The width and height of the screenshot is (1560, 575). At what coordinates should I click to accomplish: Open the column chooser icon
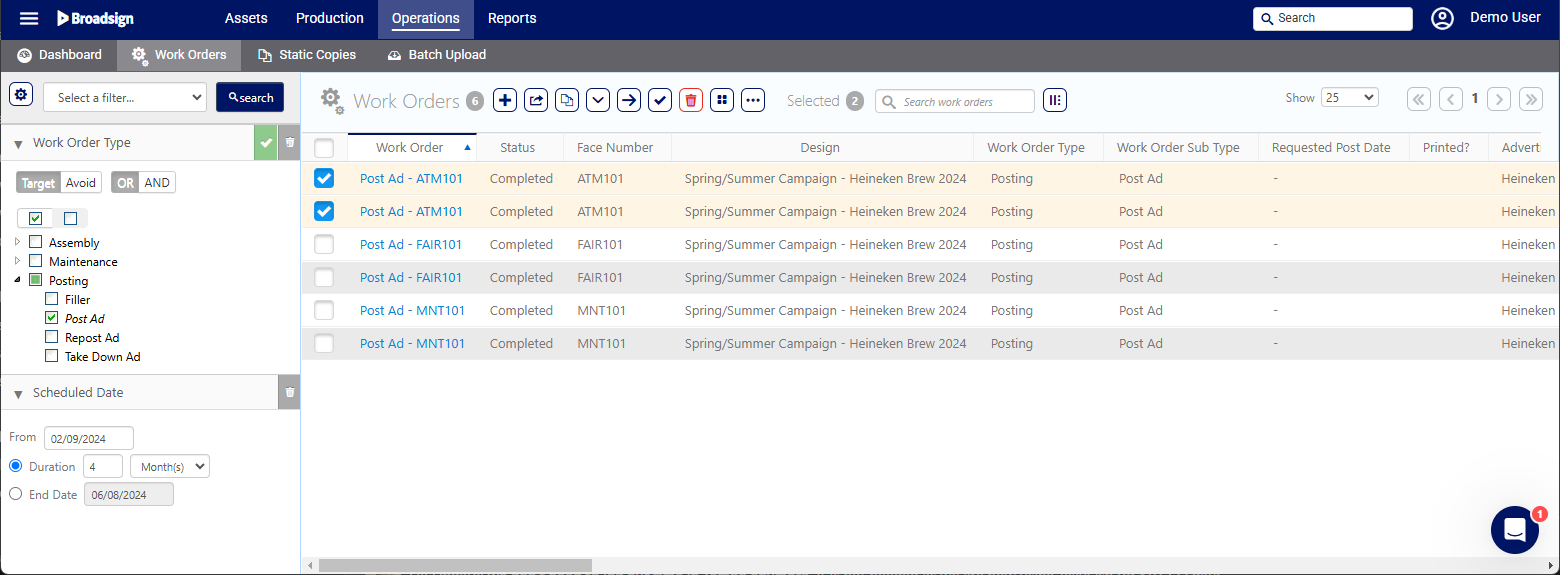(1055, 100)
